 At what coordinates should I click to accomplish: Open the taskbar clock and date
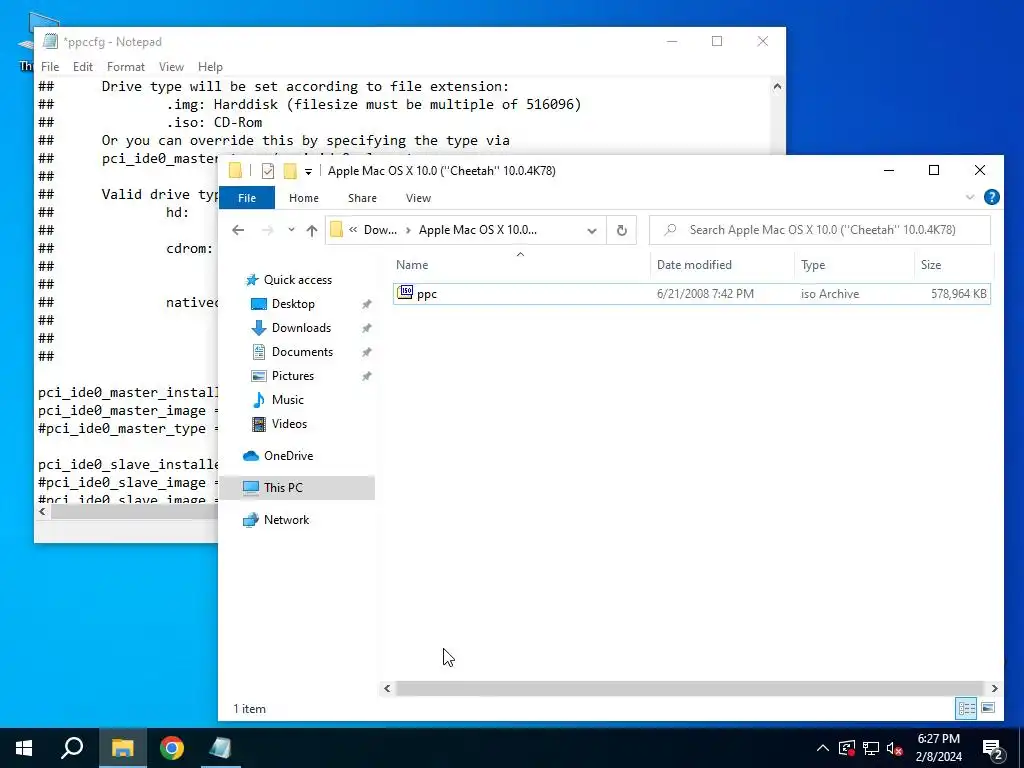coord(938,748)
